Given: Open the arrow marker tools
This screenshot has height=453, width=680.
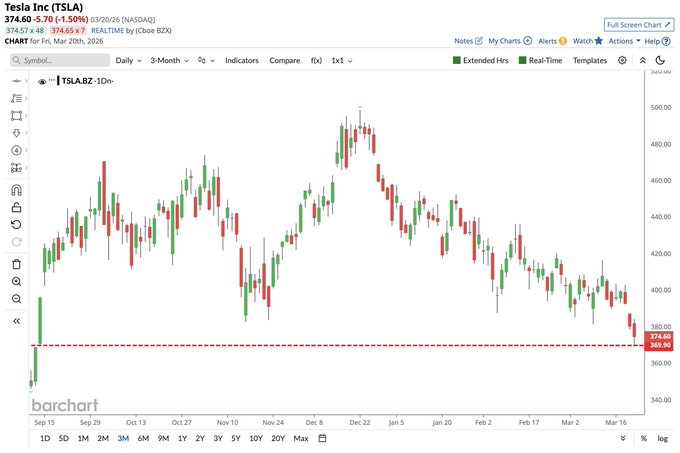Looking at the screenshot, I should pyautogui.click(x=16, y=133).
